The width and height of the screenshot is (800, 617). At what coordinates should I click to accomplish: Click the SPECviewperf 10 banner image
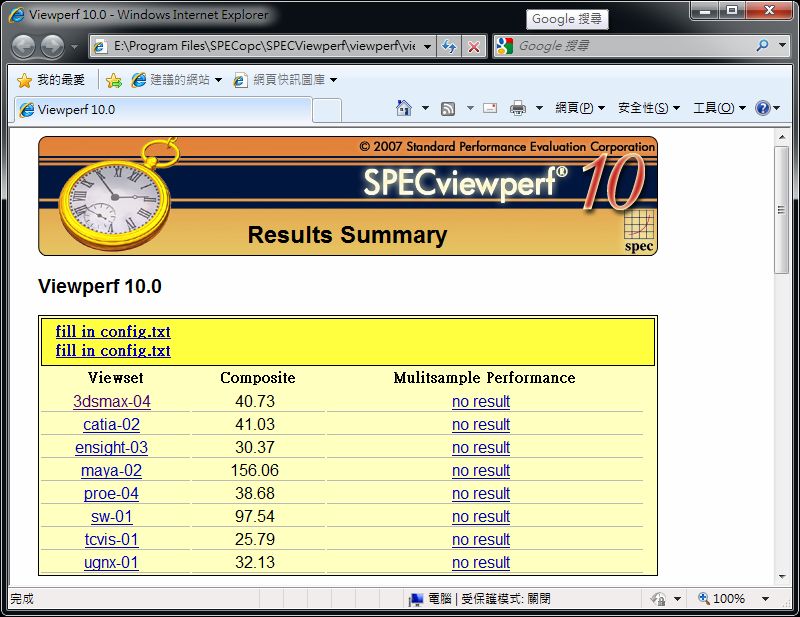[x=348, y=196]
